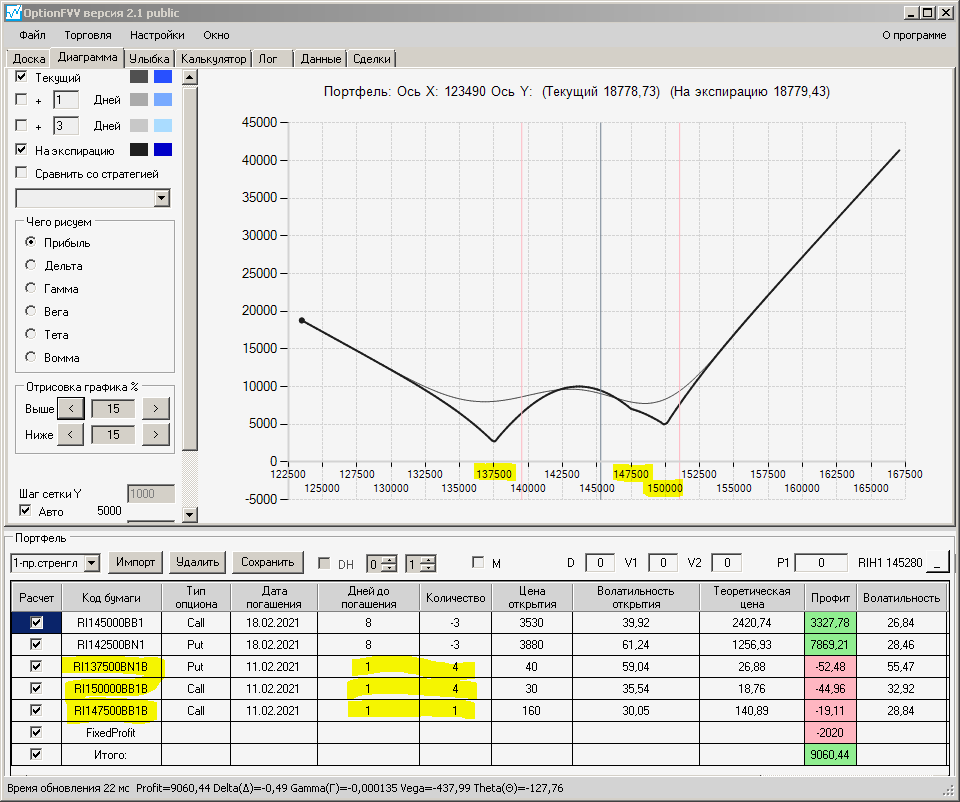Click the OptionFVV app icon in title bar
The image size is (960, 802).
[13, 12]
